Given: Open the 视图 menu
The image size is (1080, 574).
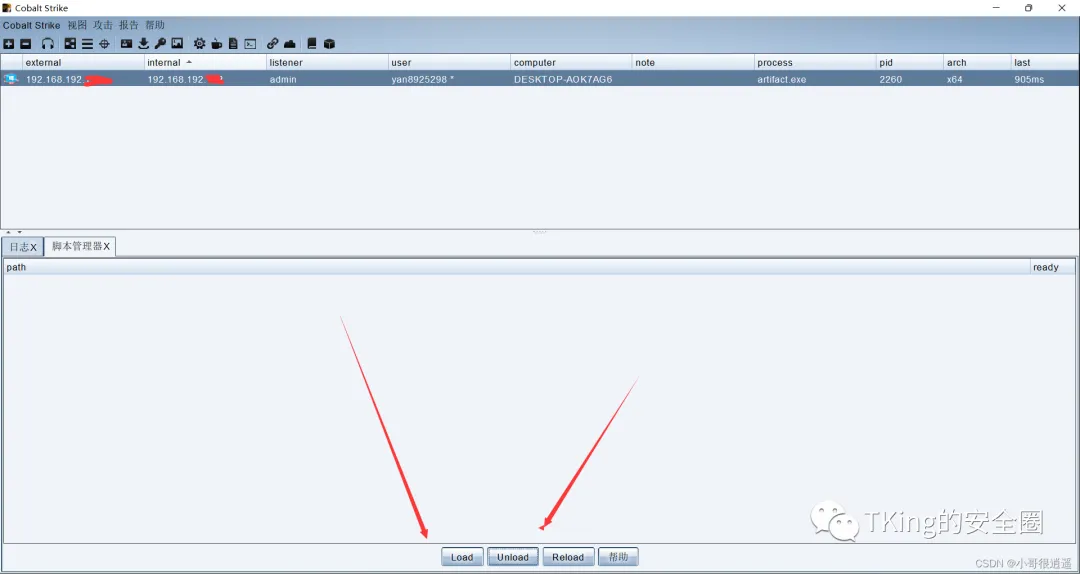Looking at the screenshot, I should [x=77, y=25].
